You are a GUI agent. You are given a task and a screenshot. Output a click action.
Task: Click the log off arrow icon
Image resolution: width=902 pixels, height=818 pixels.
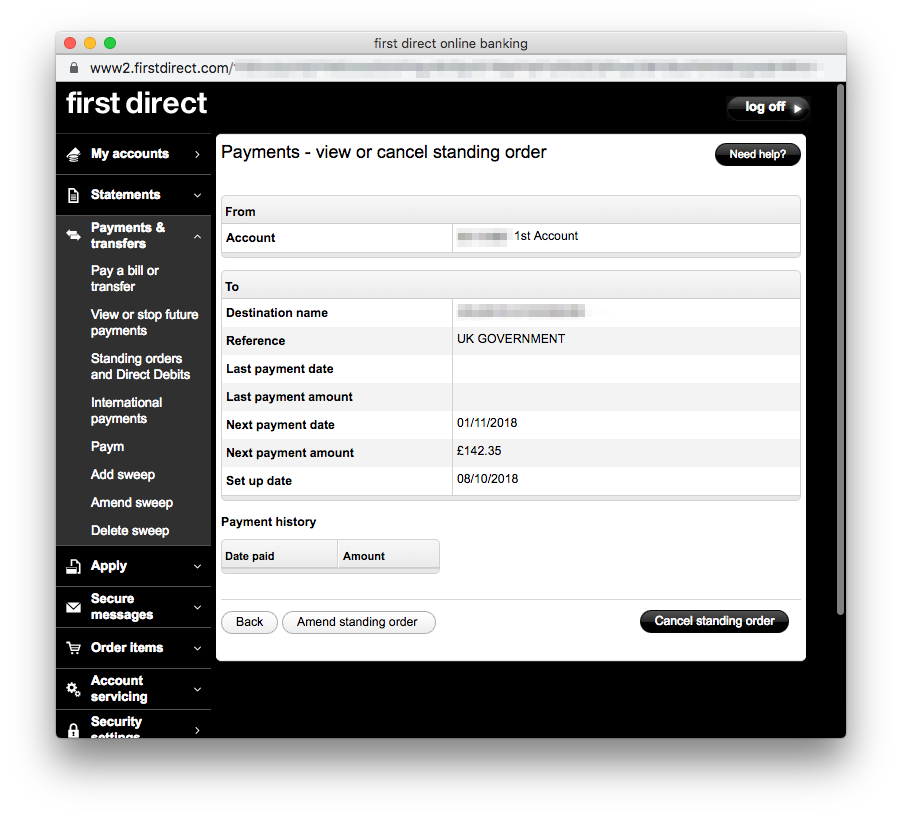(797, 108)
